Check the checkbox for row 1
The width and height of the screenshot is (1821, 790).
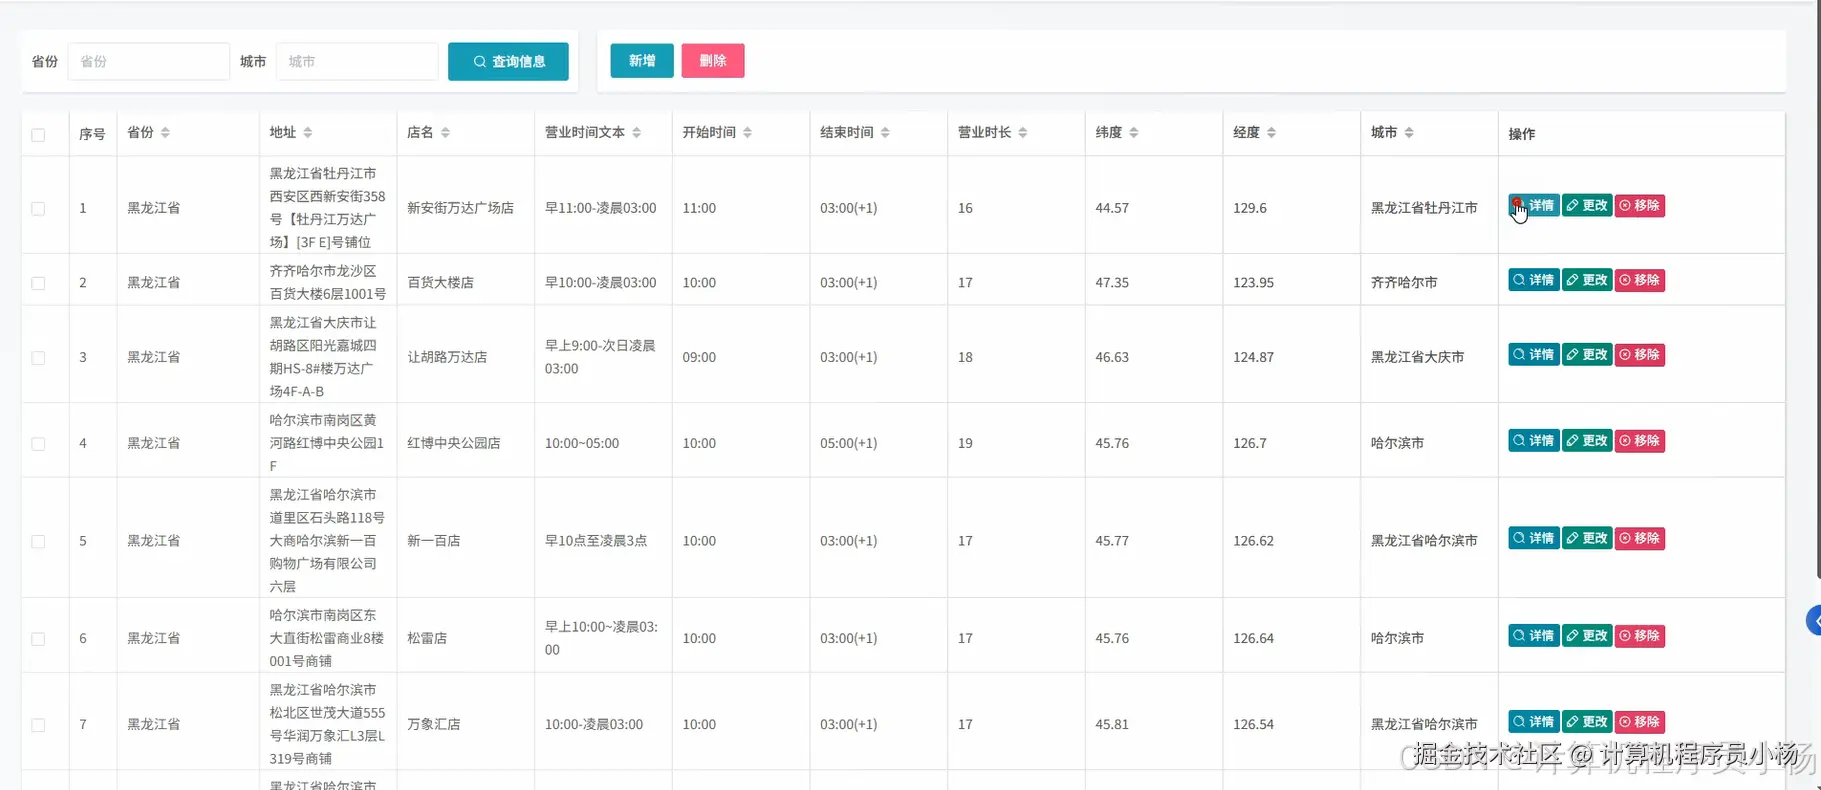[x=38, y=209]
